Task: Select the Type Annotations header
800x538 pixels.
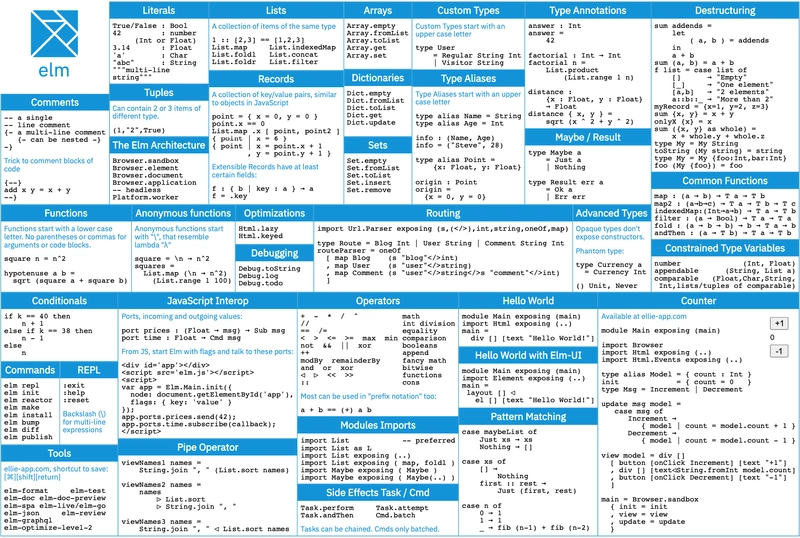Action: 587,10
